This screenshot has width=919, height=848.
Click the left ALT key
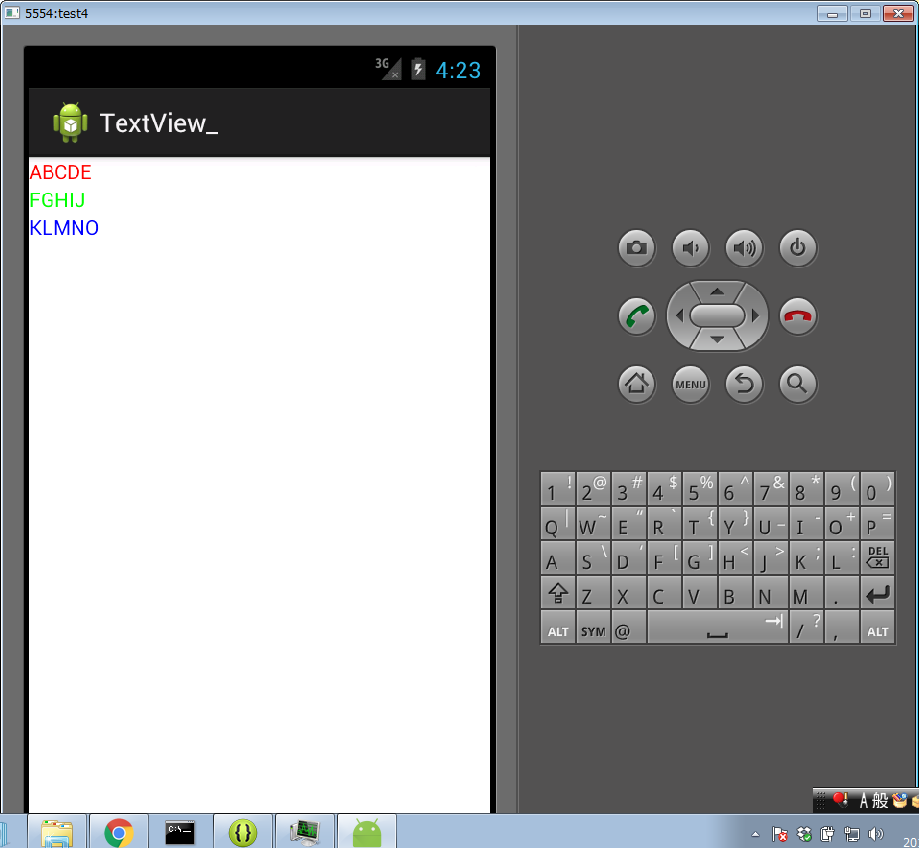pyautogui.click(x=558, y=627)
